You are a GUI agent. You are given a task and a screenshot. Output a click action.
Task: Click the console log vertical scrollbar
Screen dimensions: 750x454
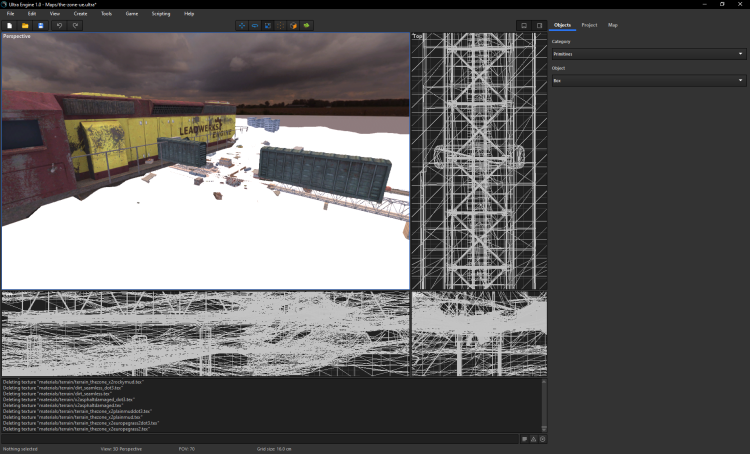[x=544, y=405]
